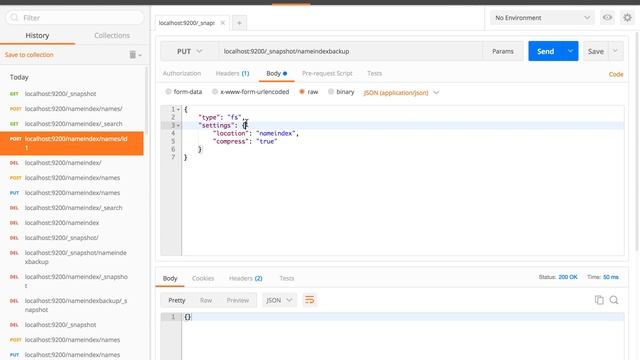Add a new request tab with plus
The height and width of the screenshot is (360, 640).
point(239,23)
